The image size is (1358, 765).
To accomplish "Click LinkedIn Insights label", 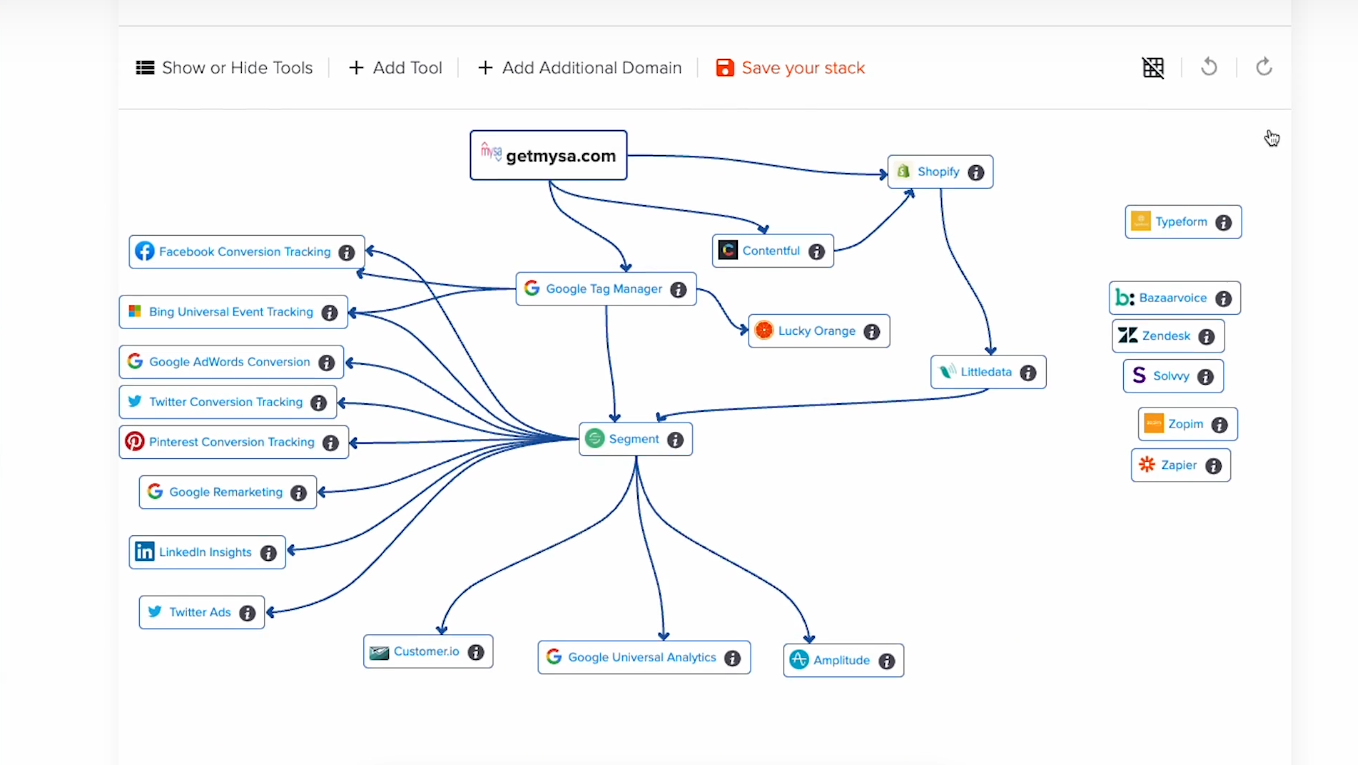I will click(x=205, y=552).
